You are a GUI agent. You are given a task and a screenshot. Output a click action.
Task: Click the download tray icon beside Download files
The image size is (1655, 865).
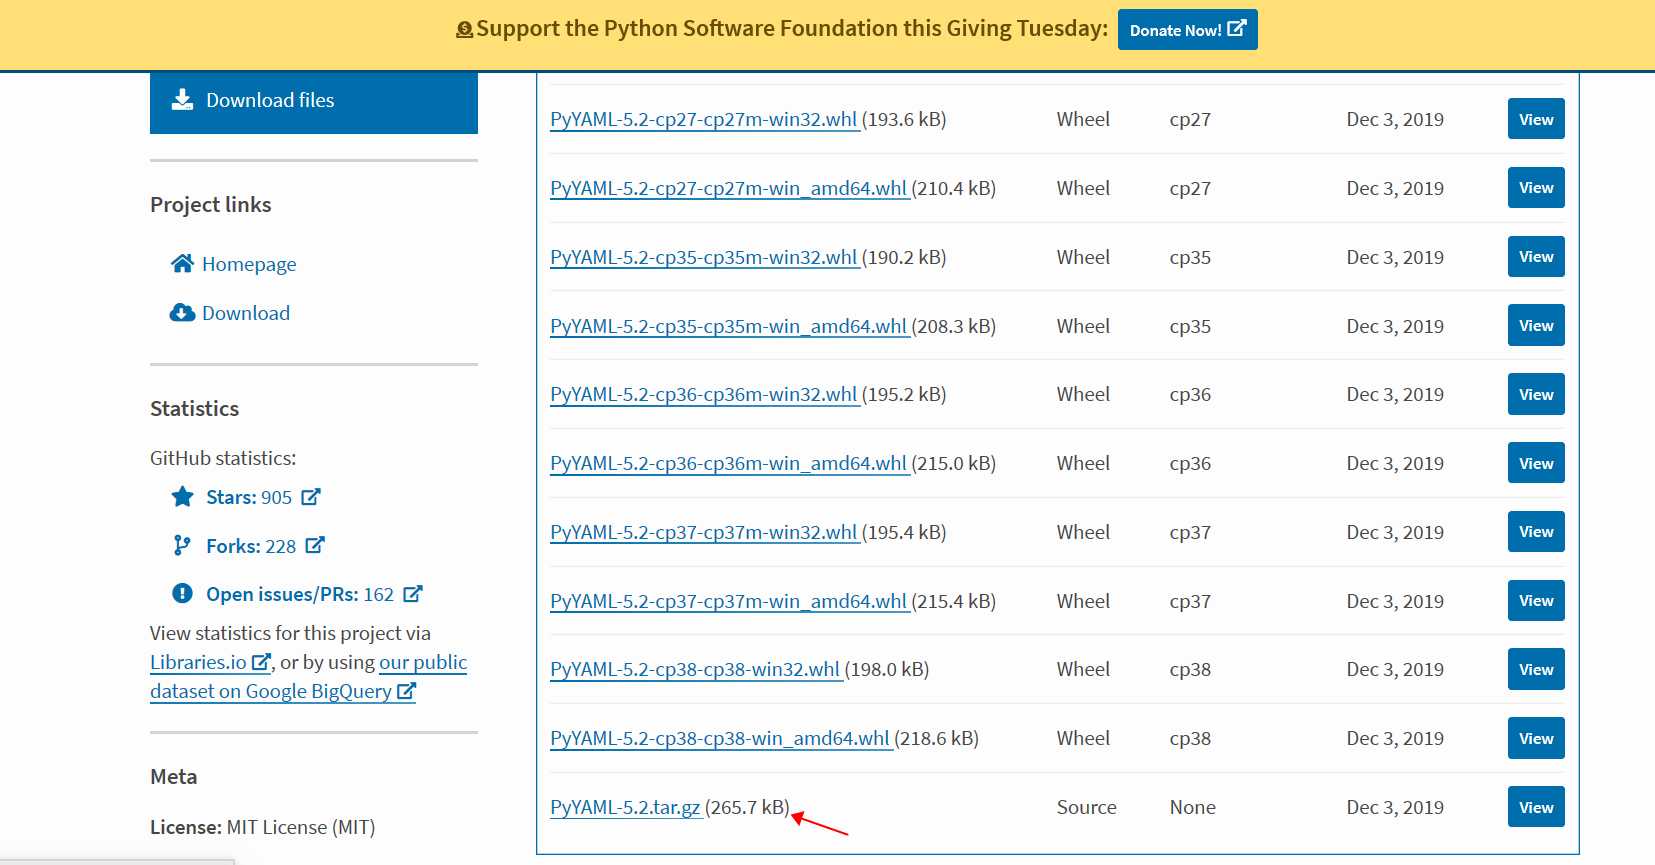[x=182, y=100]
